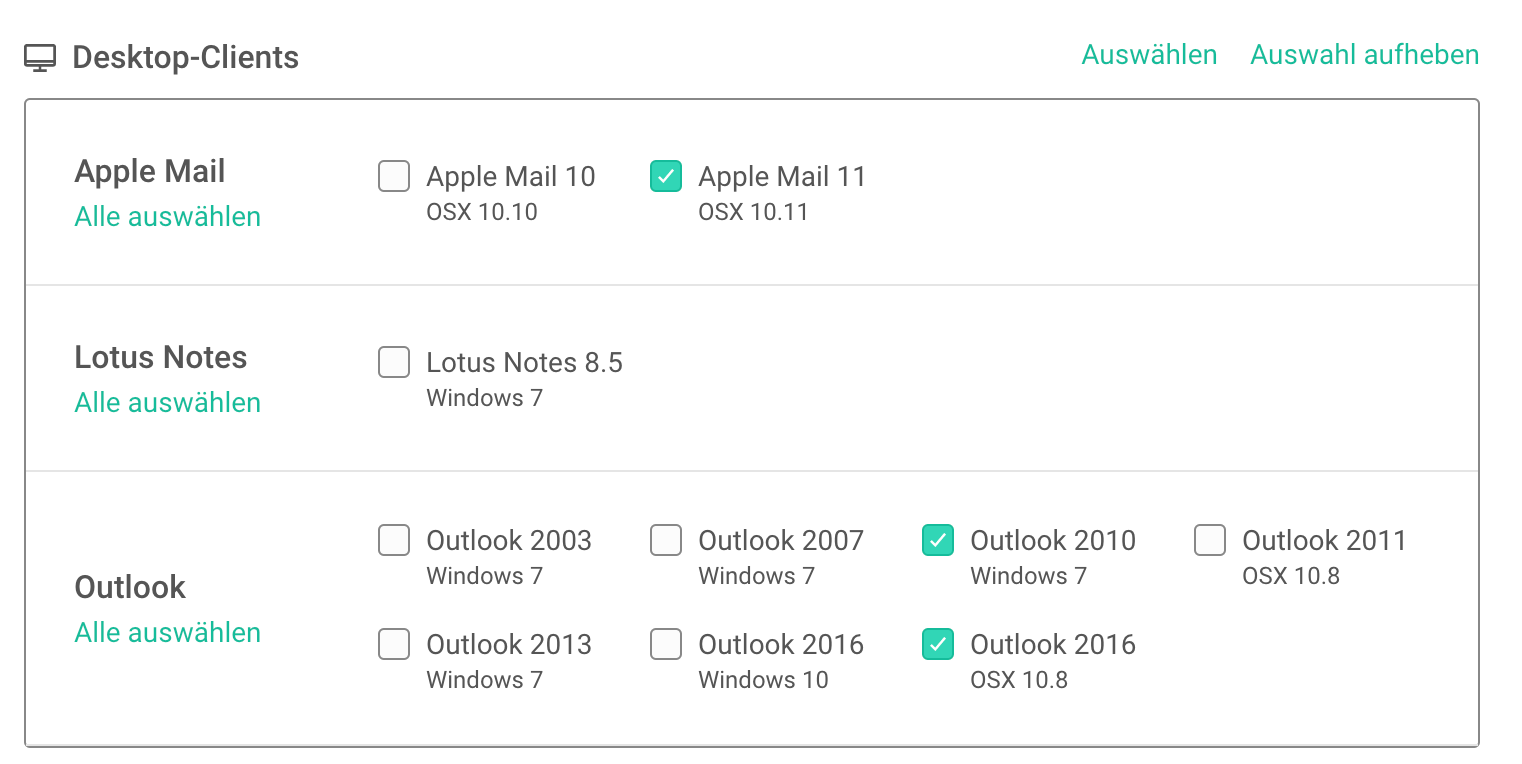This screenshot has height=764, width=1522.
Task: Click the Outlook 2010 label
Action: click(1053, 541)
